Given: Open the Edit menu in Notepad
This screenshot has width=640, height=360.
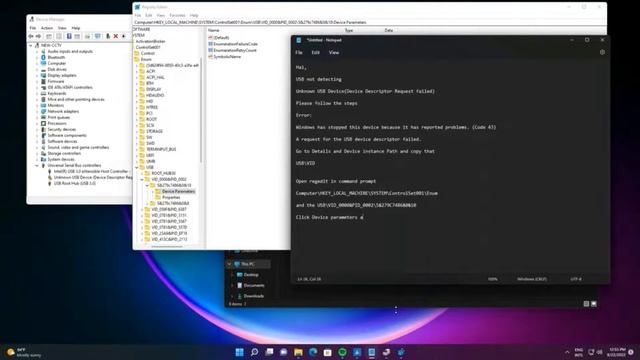Looking at the screenshot, I should [316, 53].
